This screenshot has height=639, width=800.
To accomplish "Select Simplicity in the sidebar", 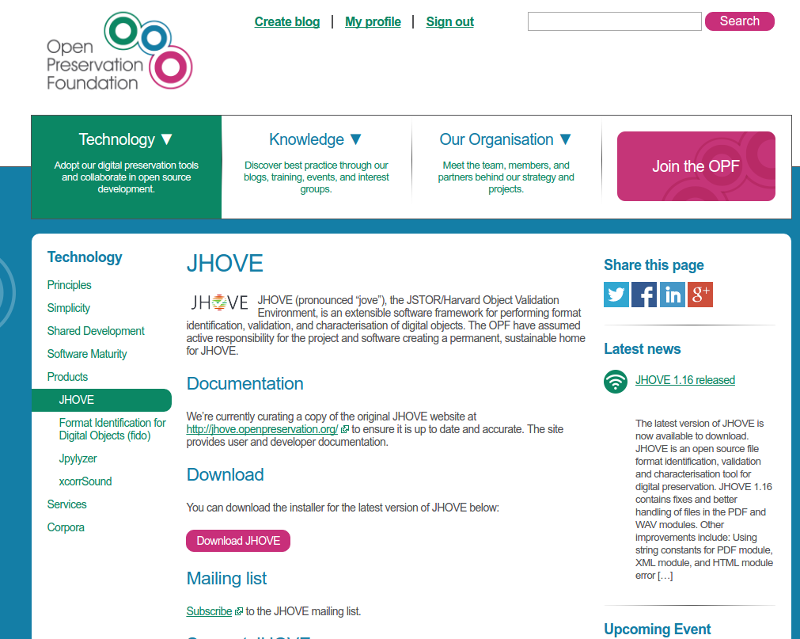I will (68, 308).
